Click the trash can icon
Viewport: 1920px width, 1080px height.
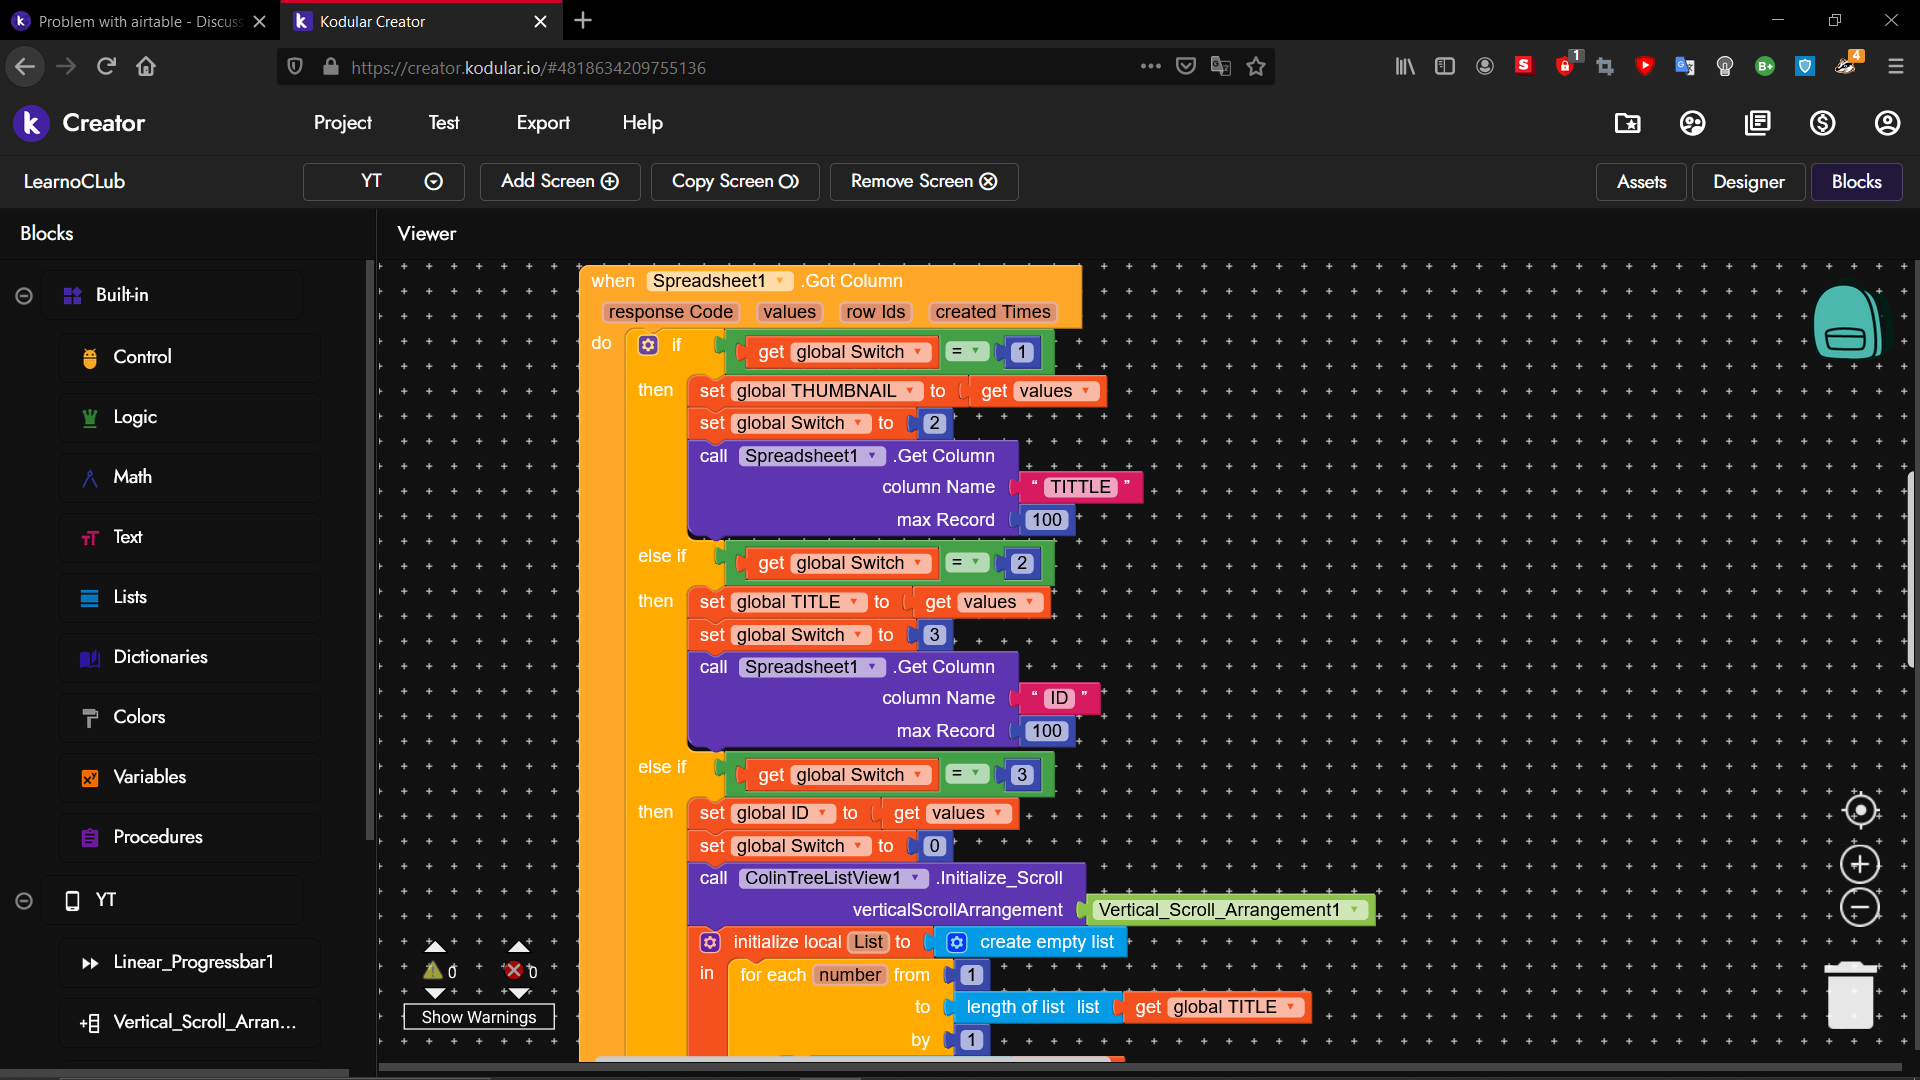tap(1850, 996)
